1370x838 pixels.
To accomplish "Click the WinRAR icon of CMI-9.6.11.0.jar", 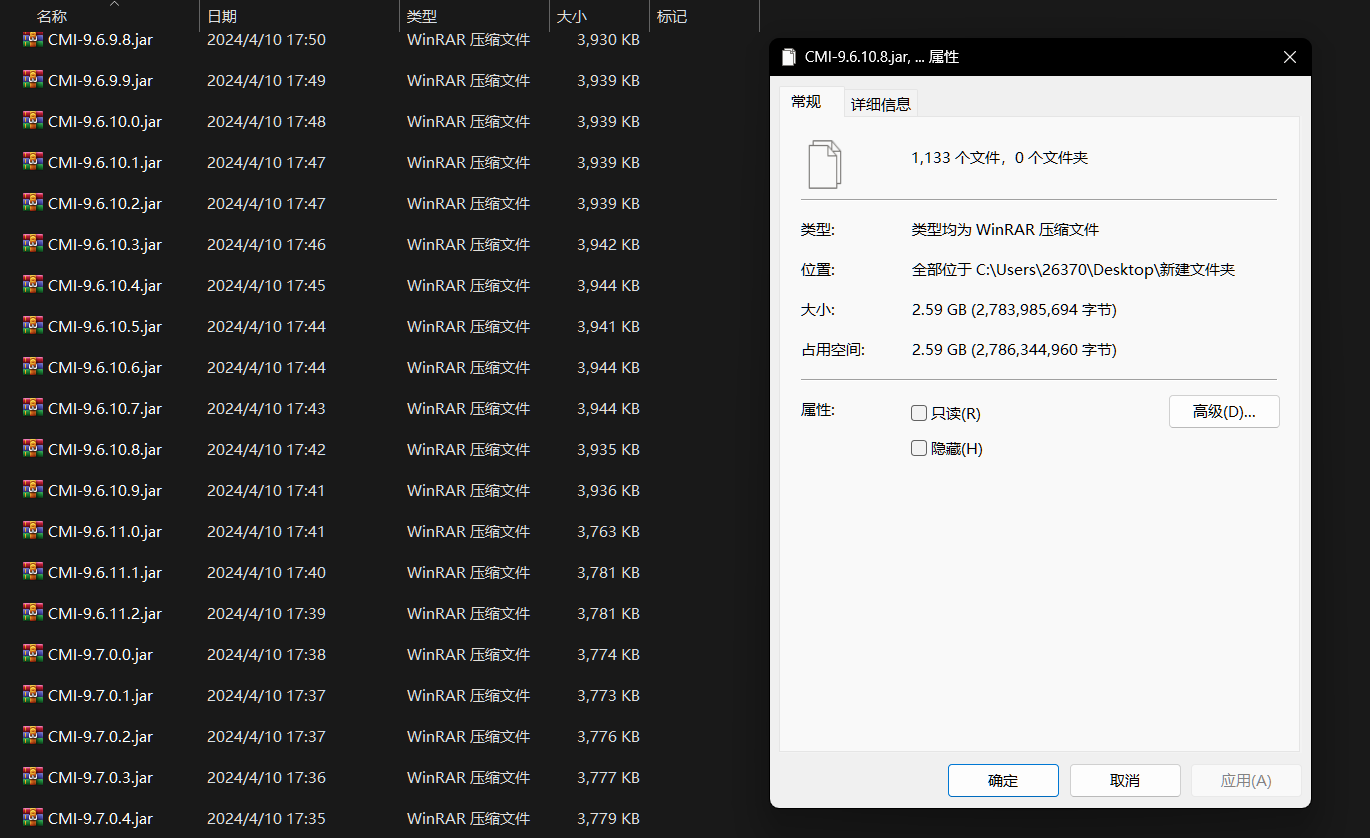I will pyautogui.click(x=33, y=530).
